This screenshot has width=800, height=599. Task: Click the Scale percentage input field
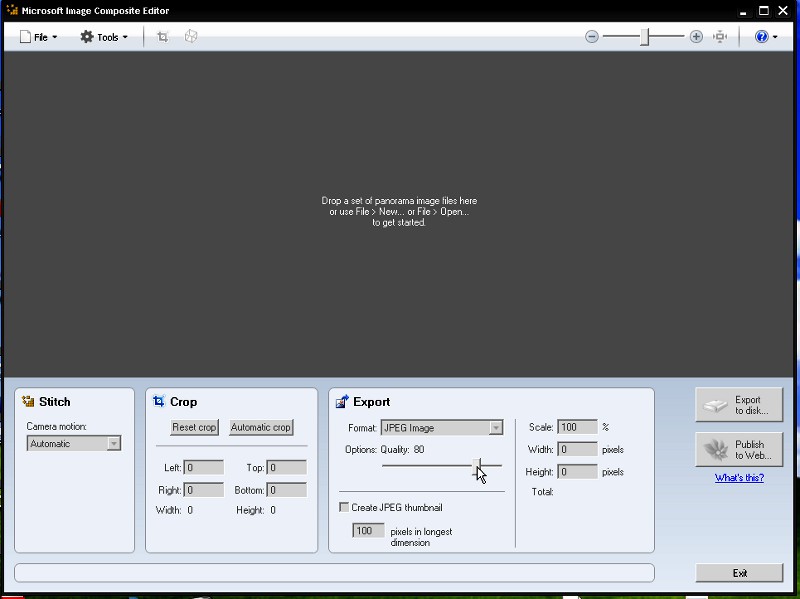coord(577,428)
